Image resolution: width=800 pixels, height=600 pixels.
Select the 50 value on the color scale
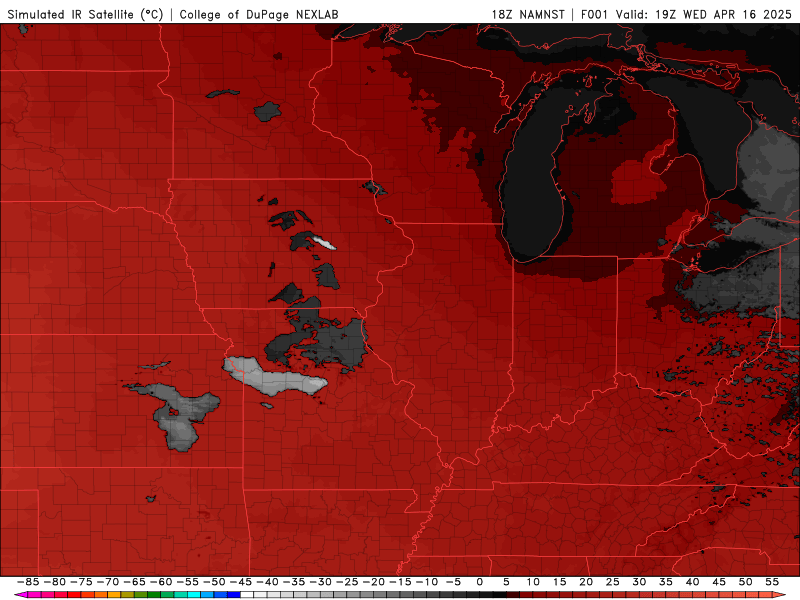pos(745,582)
